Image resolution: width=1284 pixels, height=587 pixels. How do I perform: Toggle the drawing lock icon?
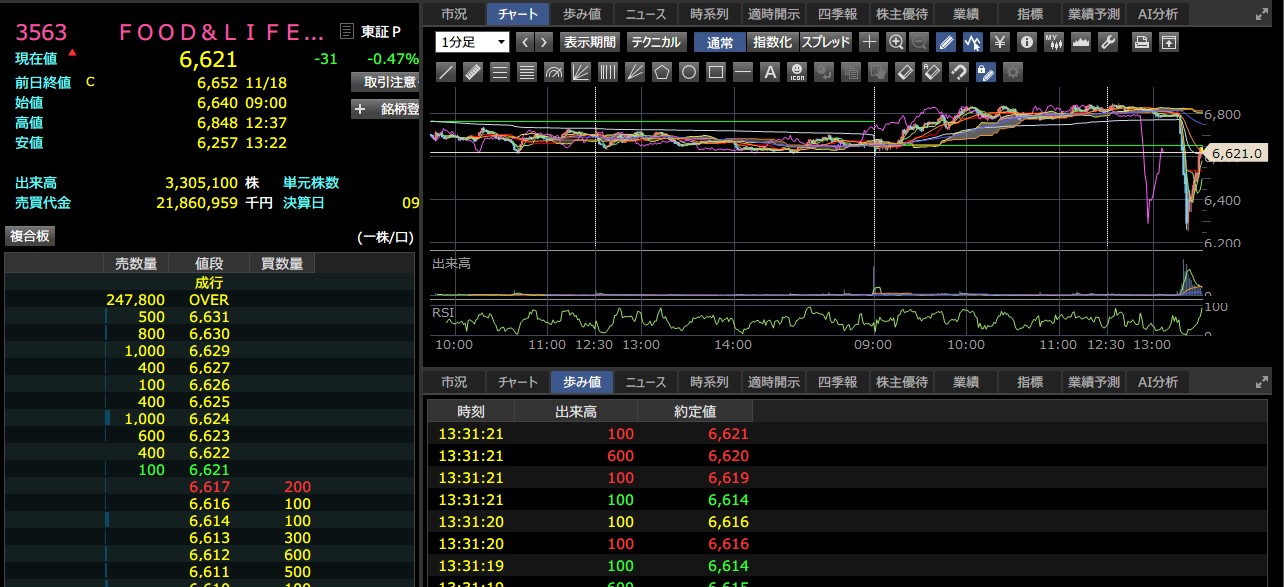click(985, 72)
